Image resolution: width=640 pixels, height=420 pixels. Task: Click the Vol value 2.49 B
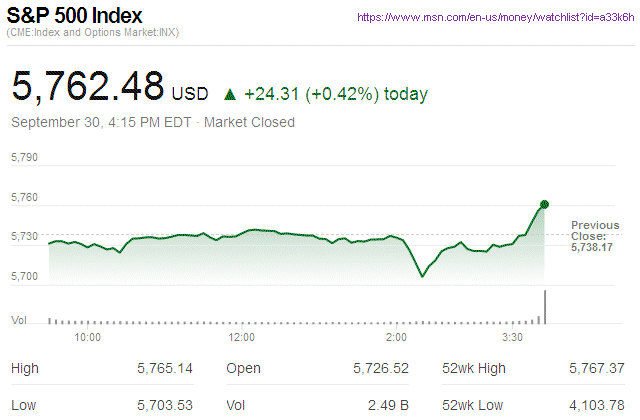(389, 406)
